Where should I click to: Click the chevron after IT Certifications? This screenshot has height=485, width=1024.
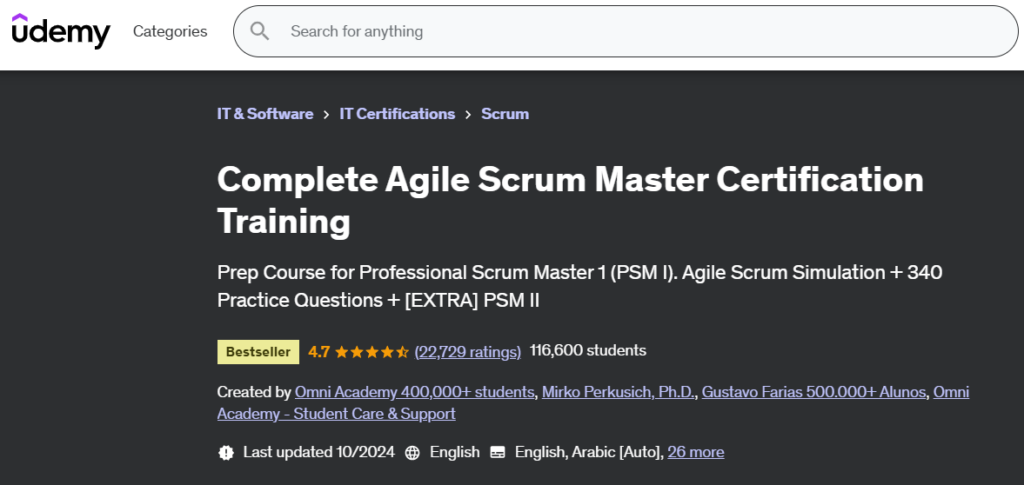coord(468,114)
